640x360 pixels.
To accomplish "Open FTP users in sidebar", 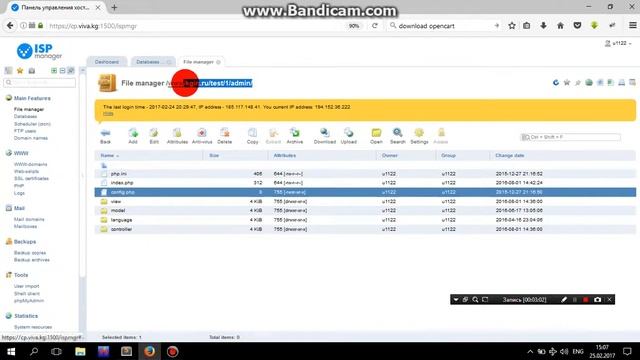I will coord(25,131).
